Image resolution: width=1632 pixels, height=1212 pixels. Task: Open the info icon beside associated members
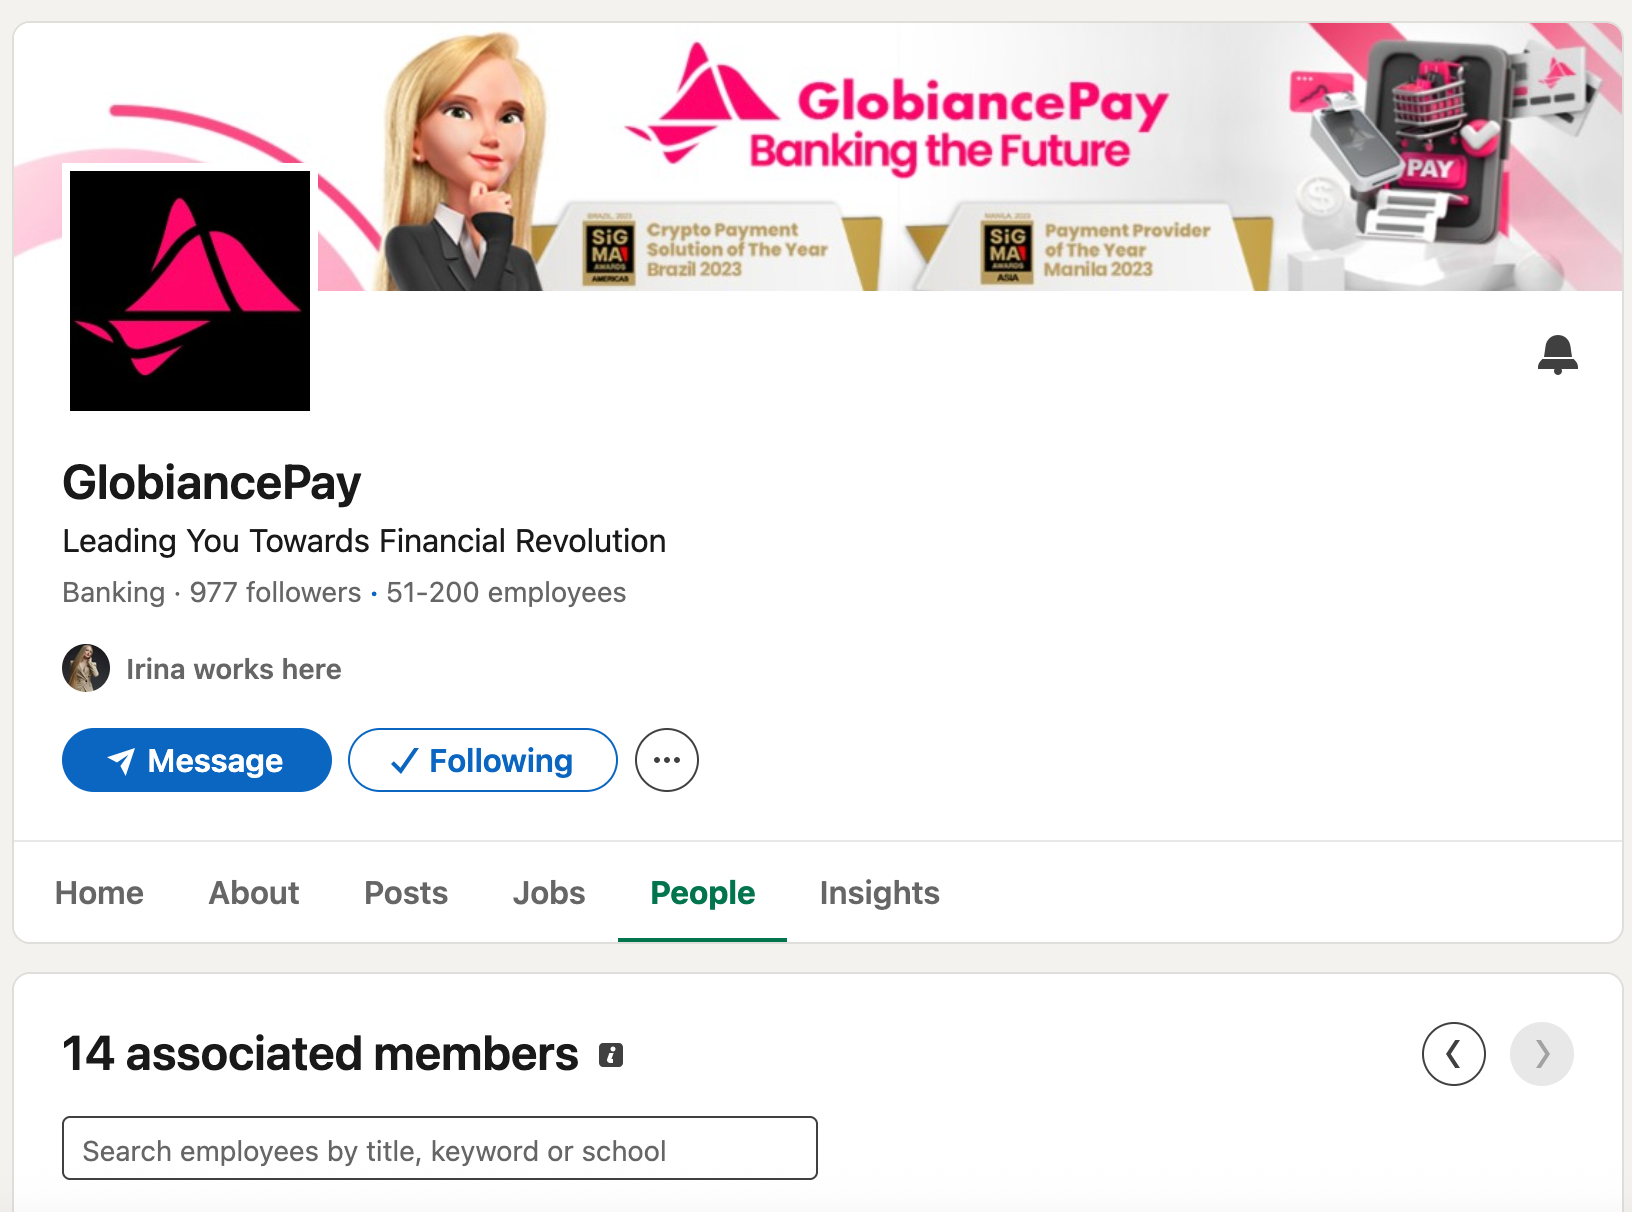611,1055
